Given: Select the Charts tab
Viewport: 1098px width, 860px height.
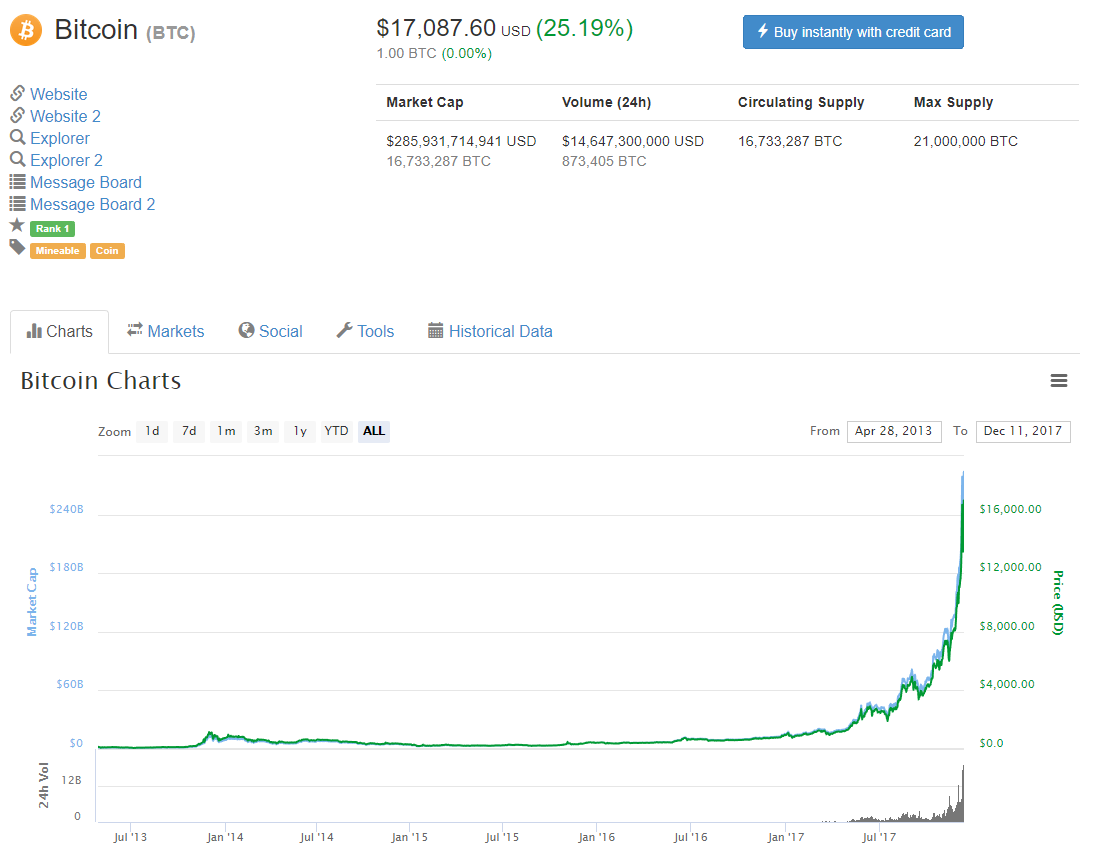Looking at the screenshot, I should [60, 331].
